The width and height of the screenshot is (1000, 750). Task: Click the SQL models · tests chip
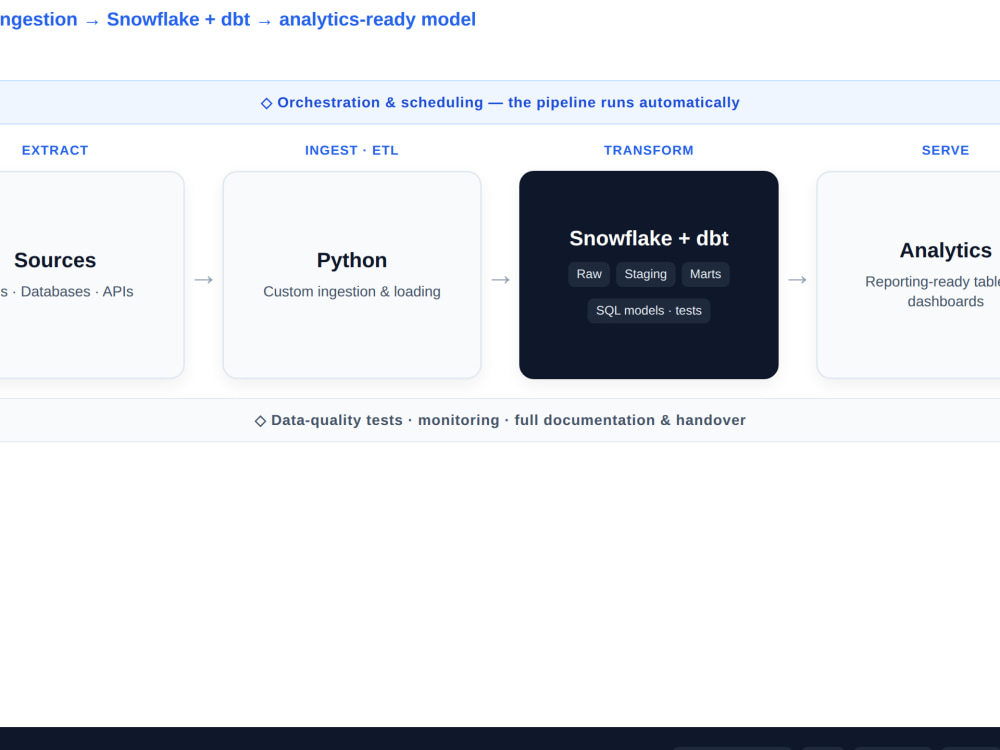[649, 311]
